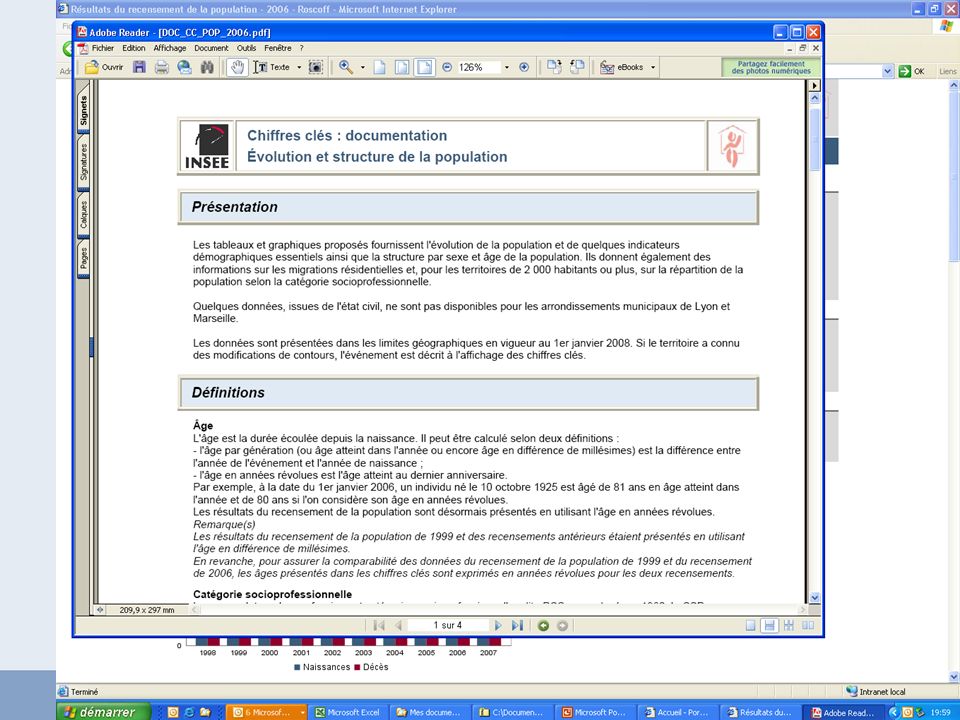This screenshot has width=960, height=720.
Task: Click the INSEE logo in the document
Action: pos(206,146)
